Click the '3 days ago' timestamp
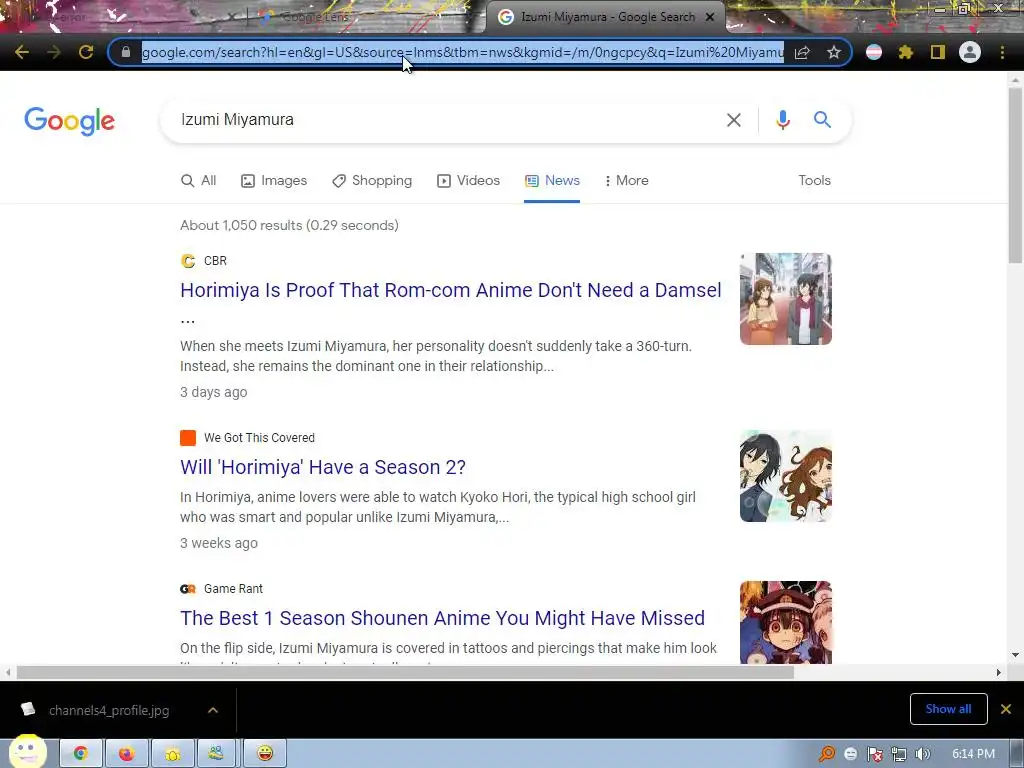 (x=214, y=392)
